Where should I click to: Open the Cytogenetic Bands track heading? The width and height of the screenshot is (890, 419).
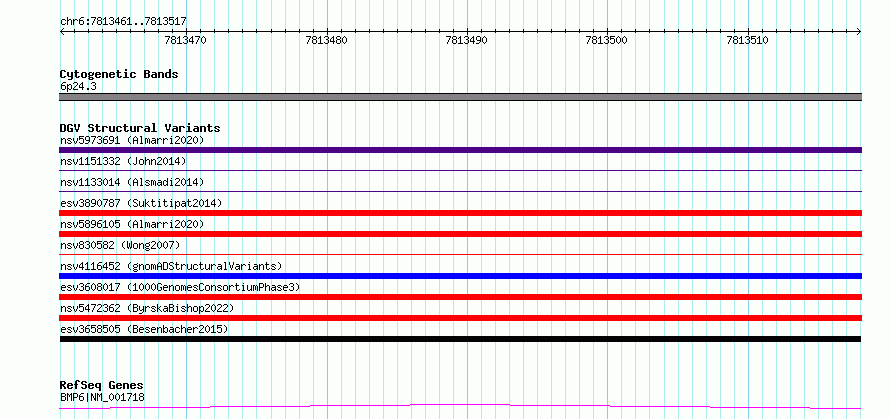[x=119, y=74]
